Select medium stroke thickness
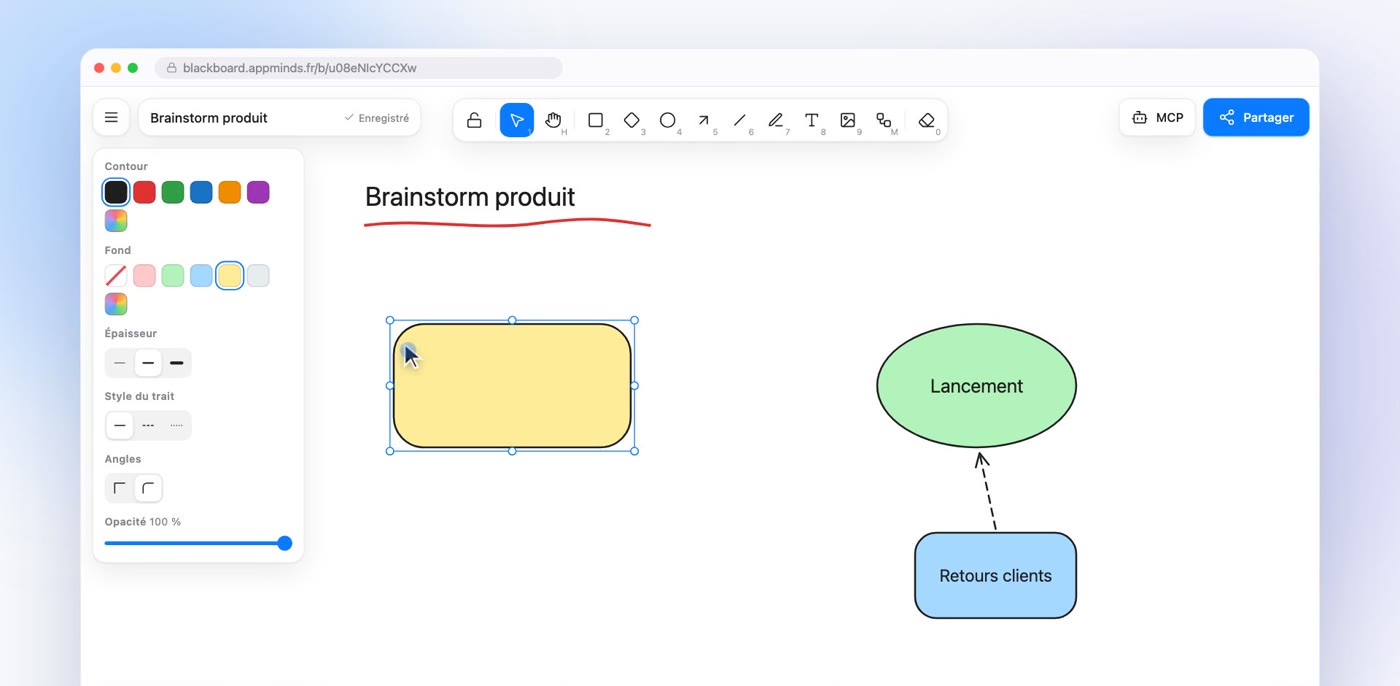 [x=148, y=363]
